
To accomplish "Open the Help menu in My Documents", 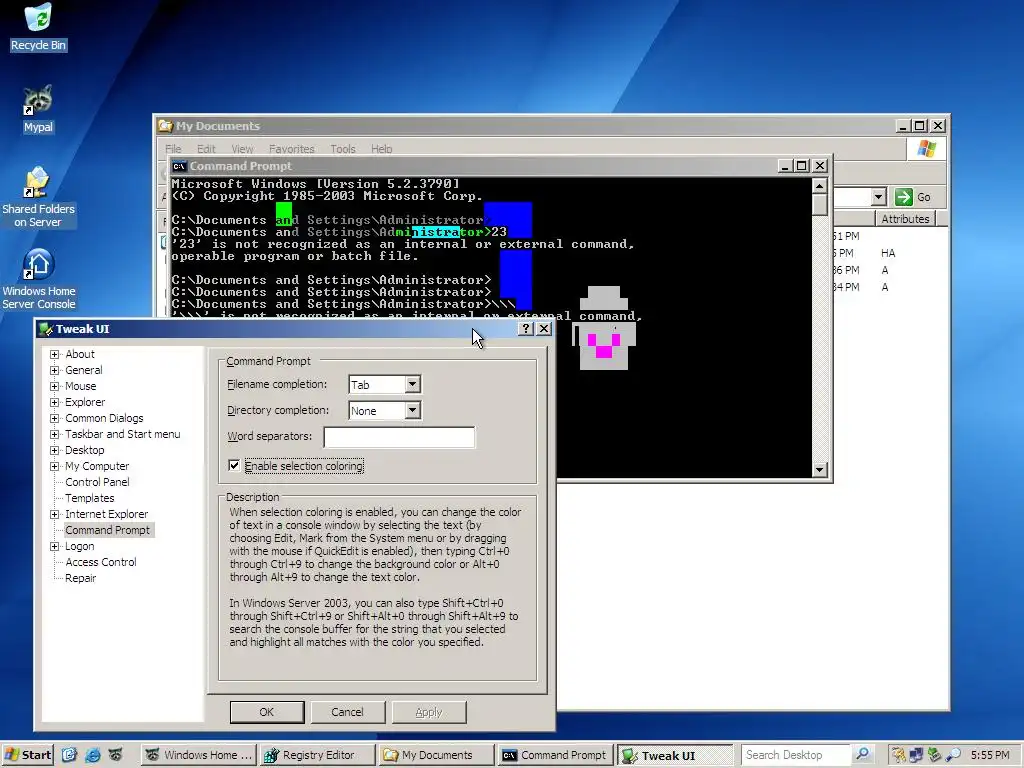I will tap(381, 149).
